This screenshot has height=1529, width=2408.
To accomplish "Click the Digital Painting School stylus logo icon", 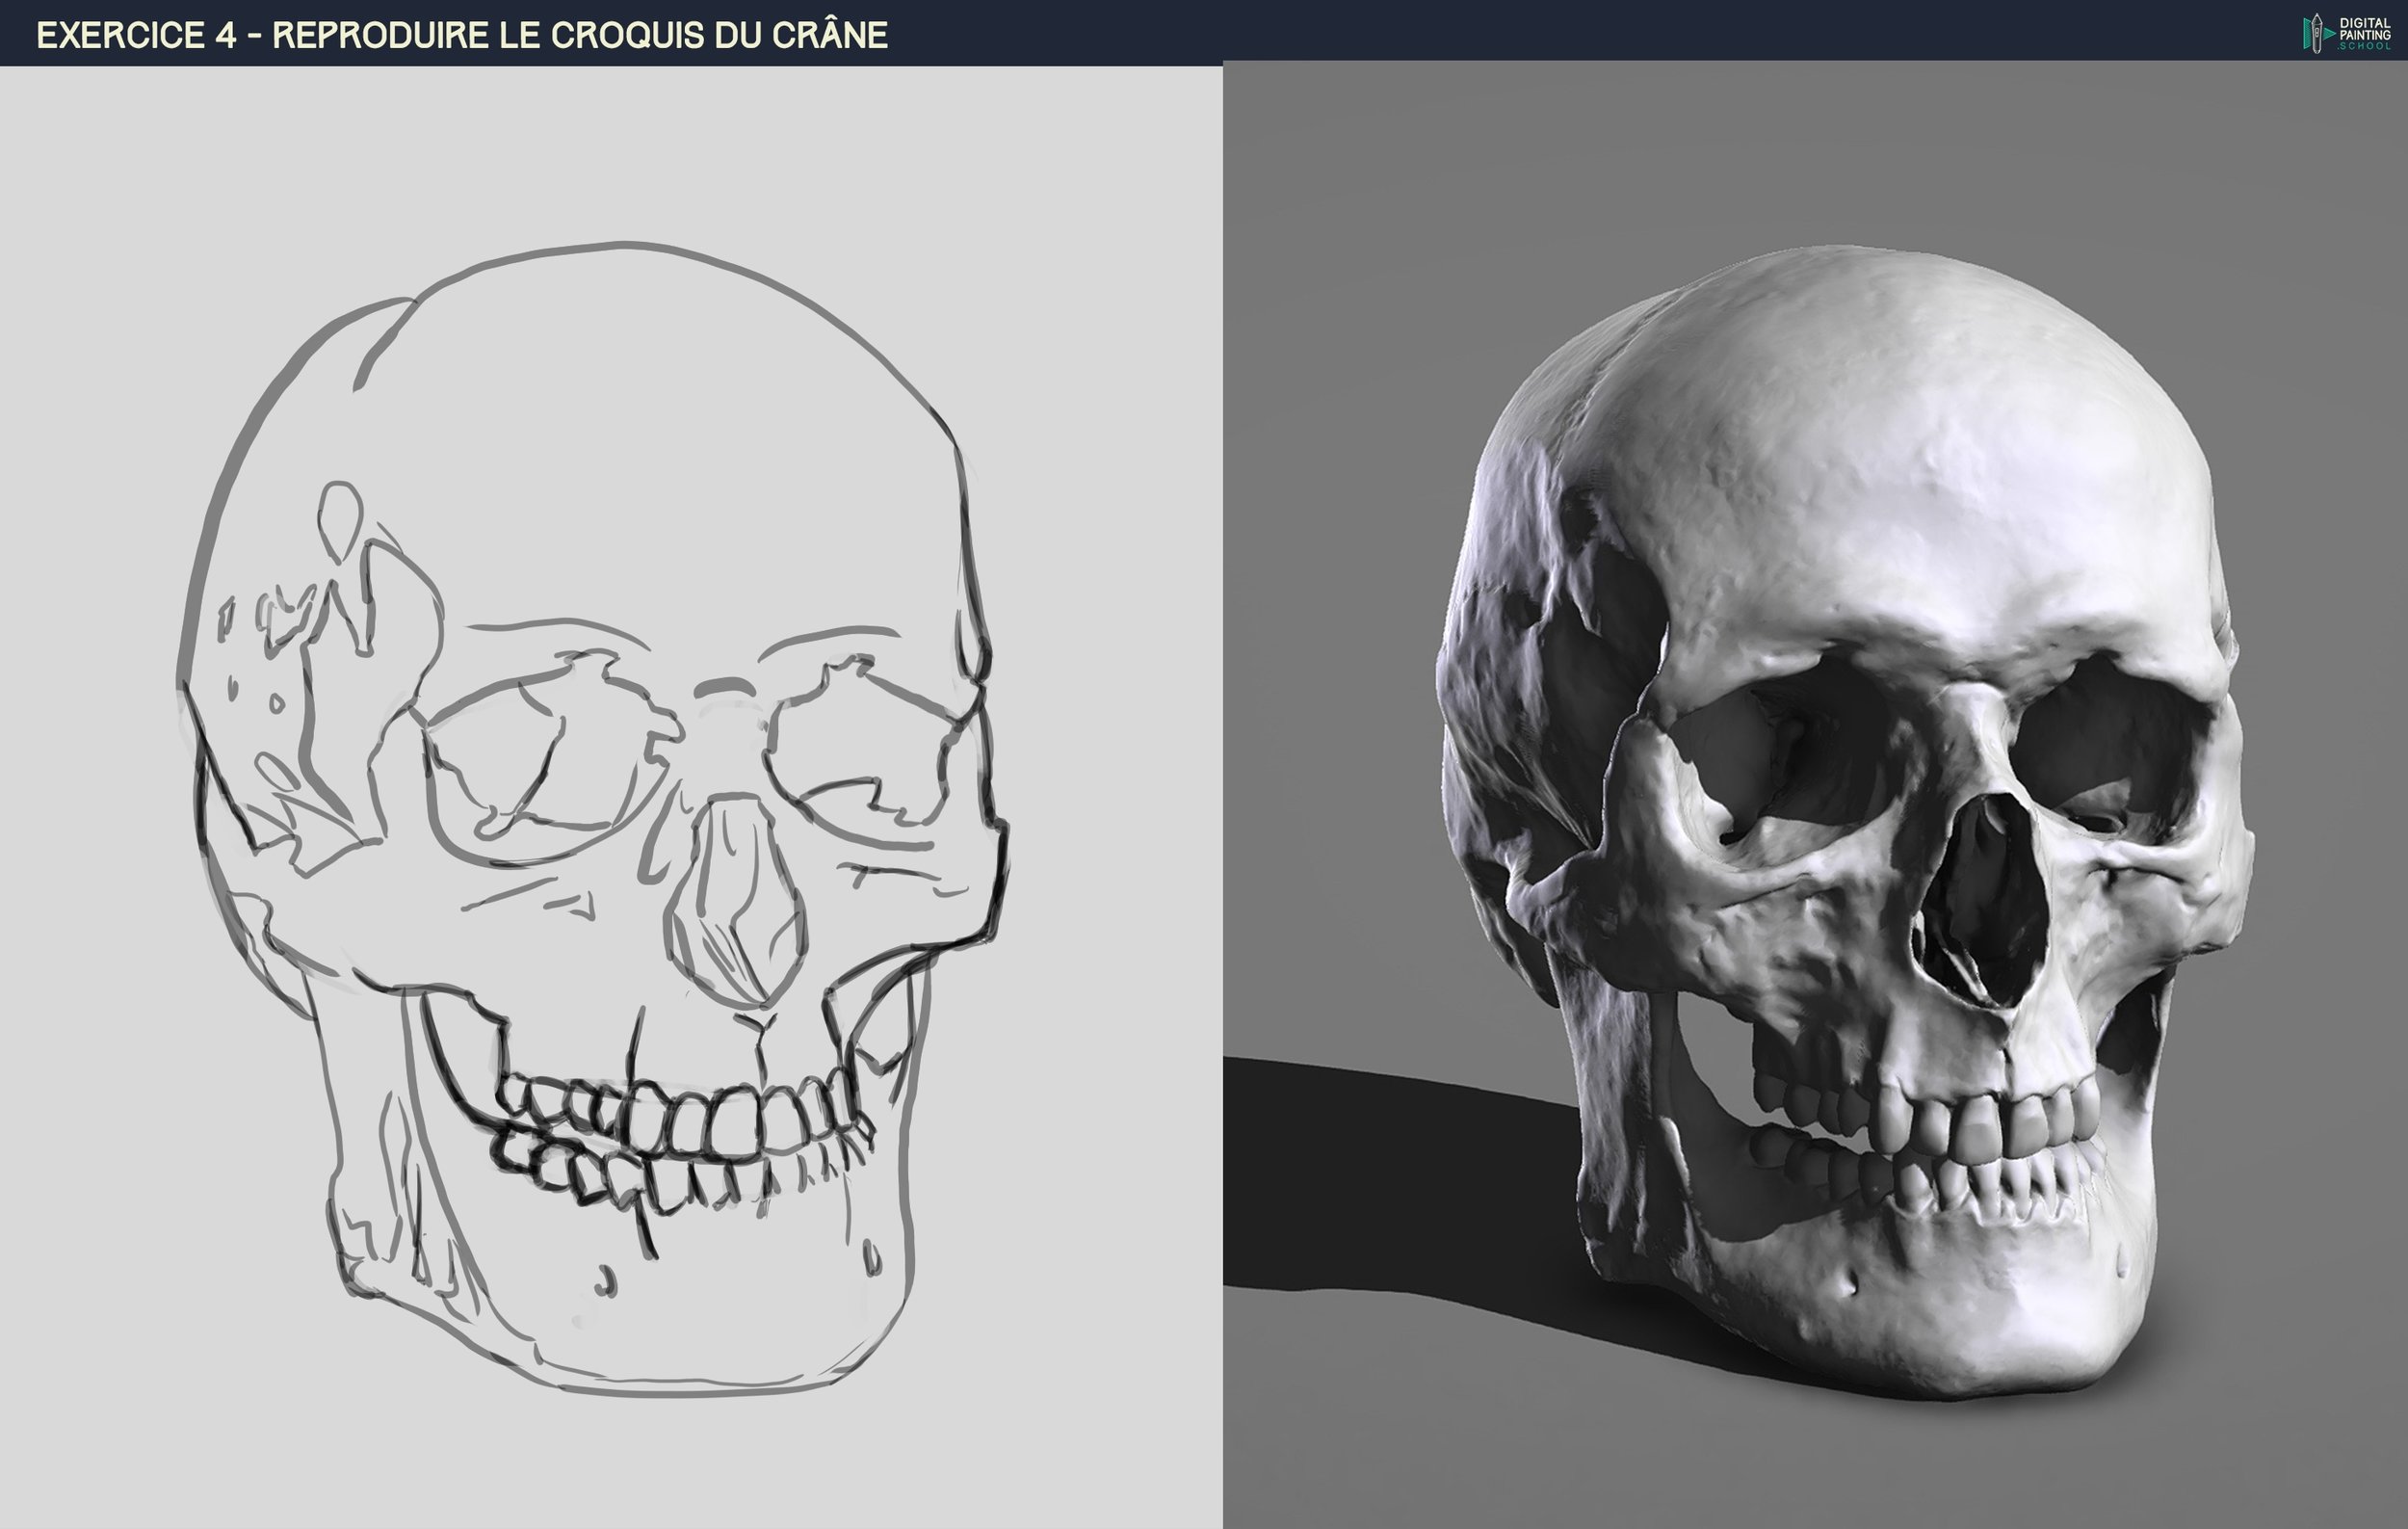I will point(2318,33).
